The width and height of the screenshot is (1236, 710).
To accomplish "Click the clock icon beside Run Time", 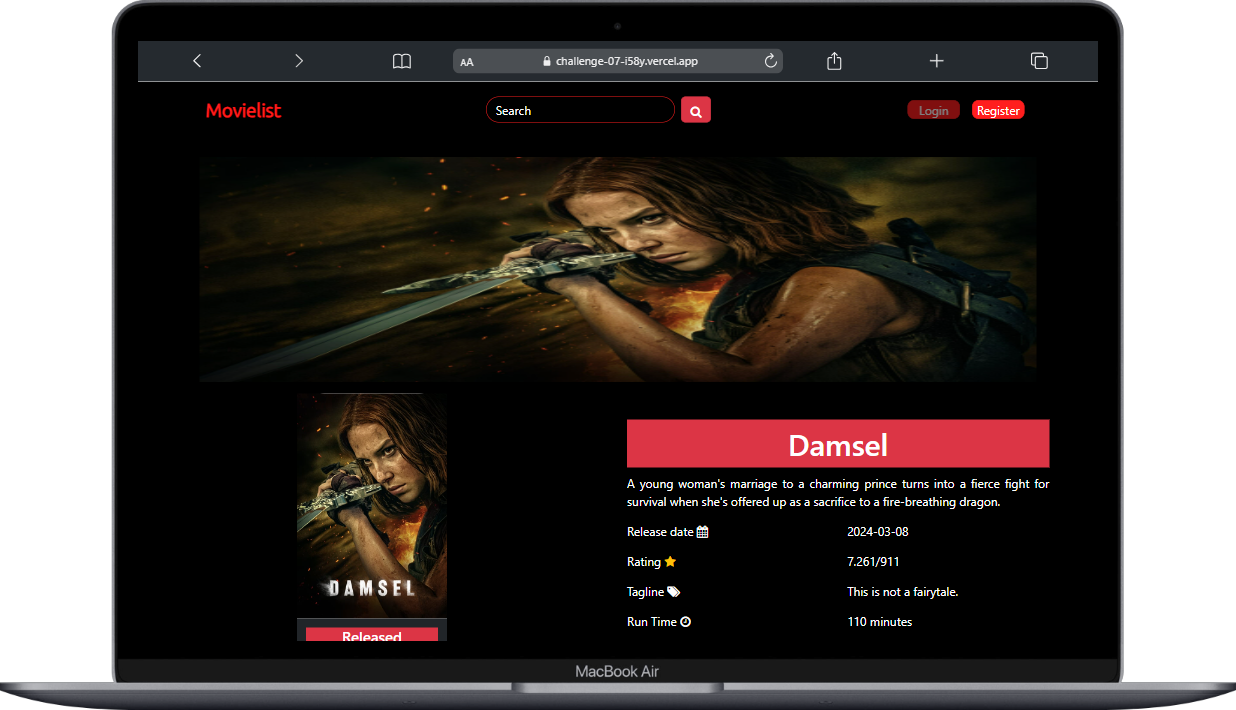I will pyautogui.click(x=686, y=622).
